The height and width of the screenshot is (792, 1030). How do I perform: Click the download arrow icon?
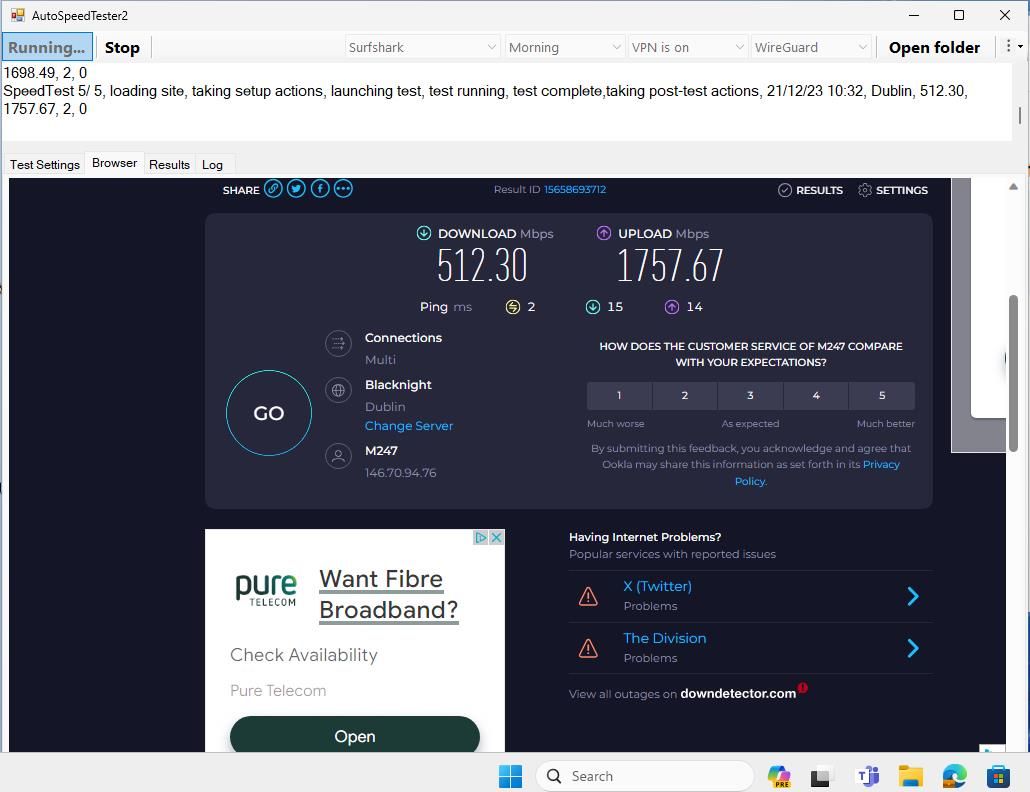424,233
